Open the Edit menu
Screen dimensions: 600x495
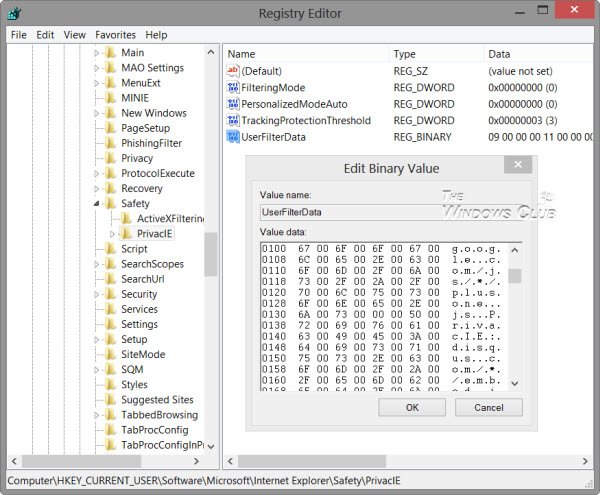coord(45,35)
